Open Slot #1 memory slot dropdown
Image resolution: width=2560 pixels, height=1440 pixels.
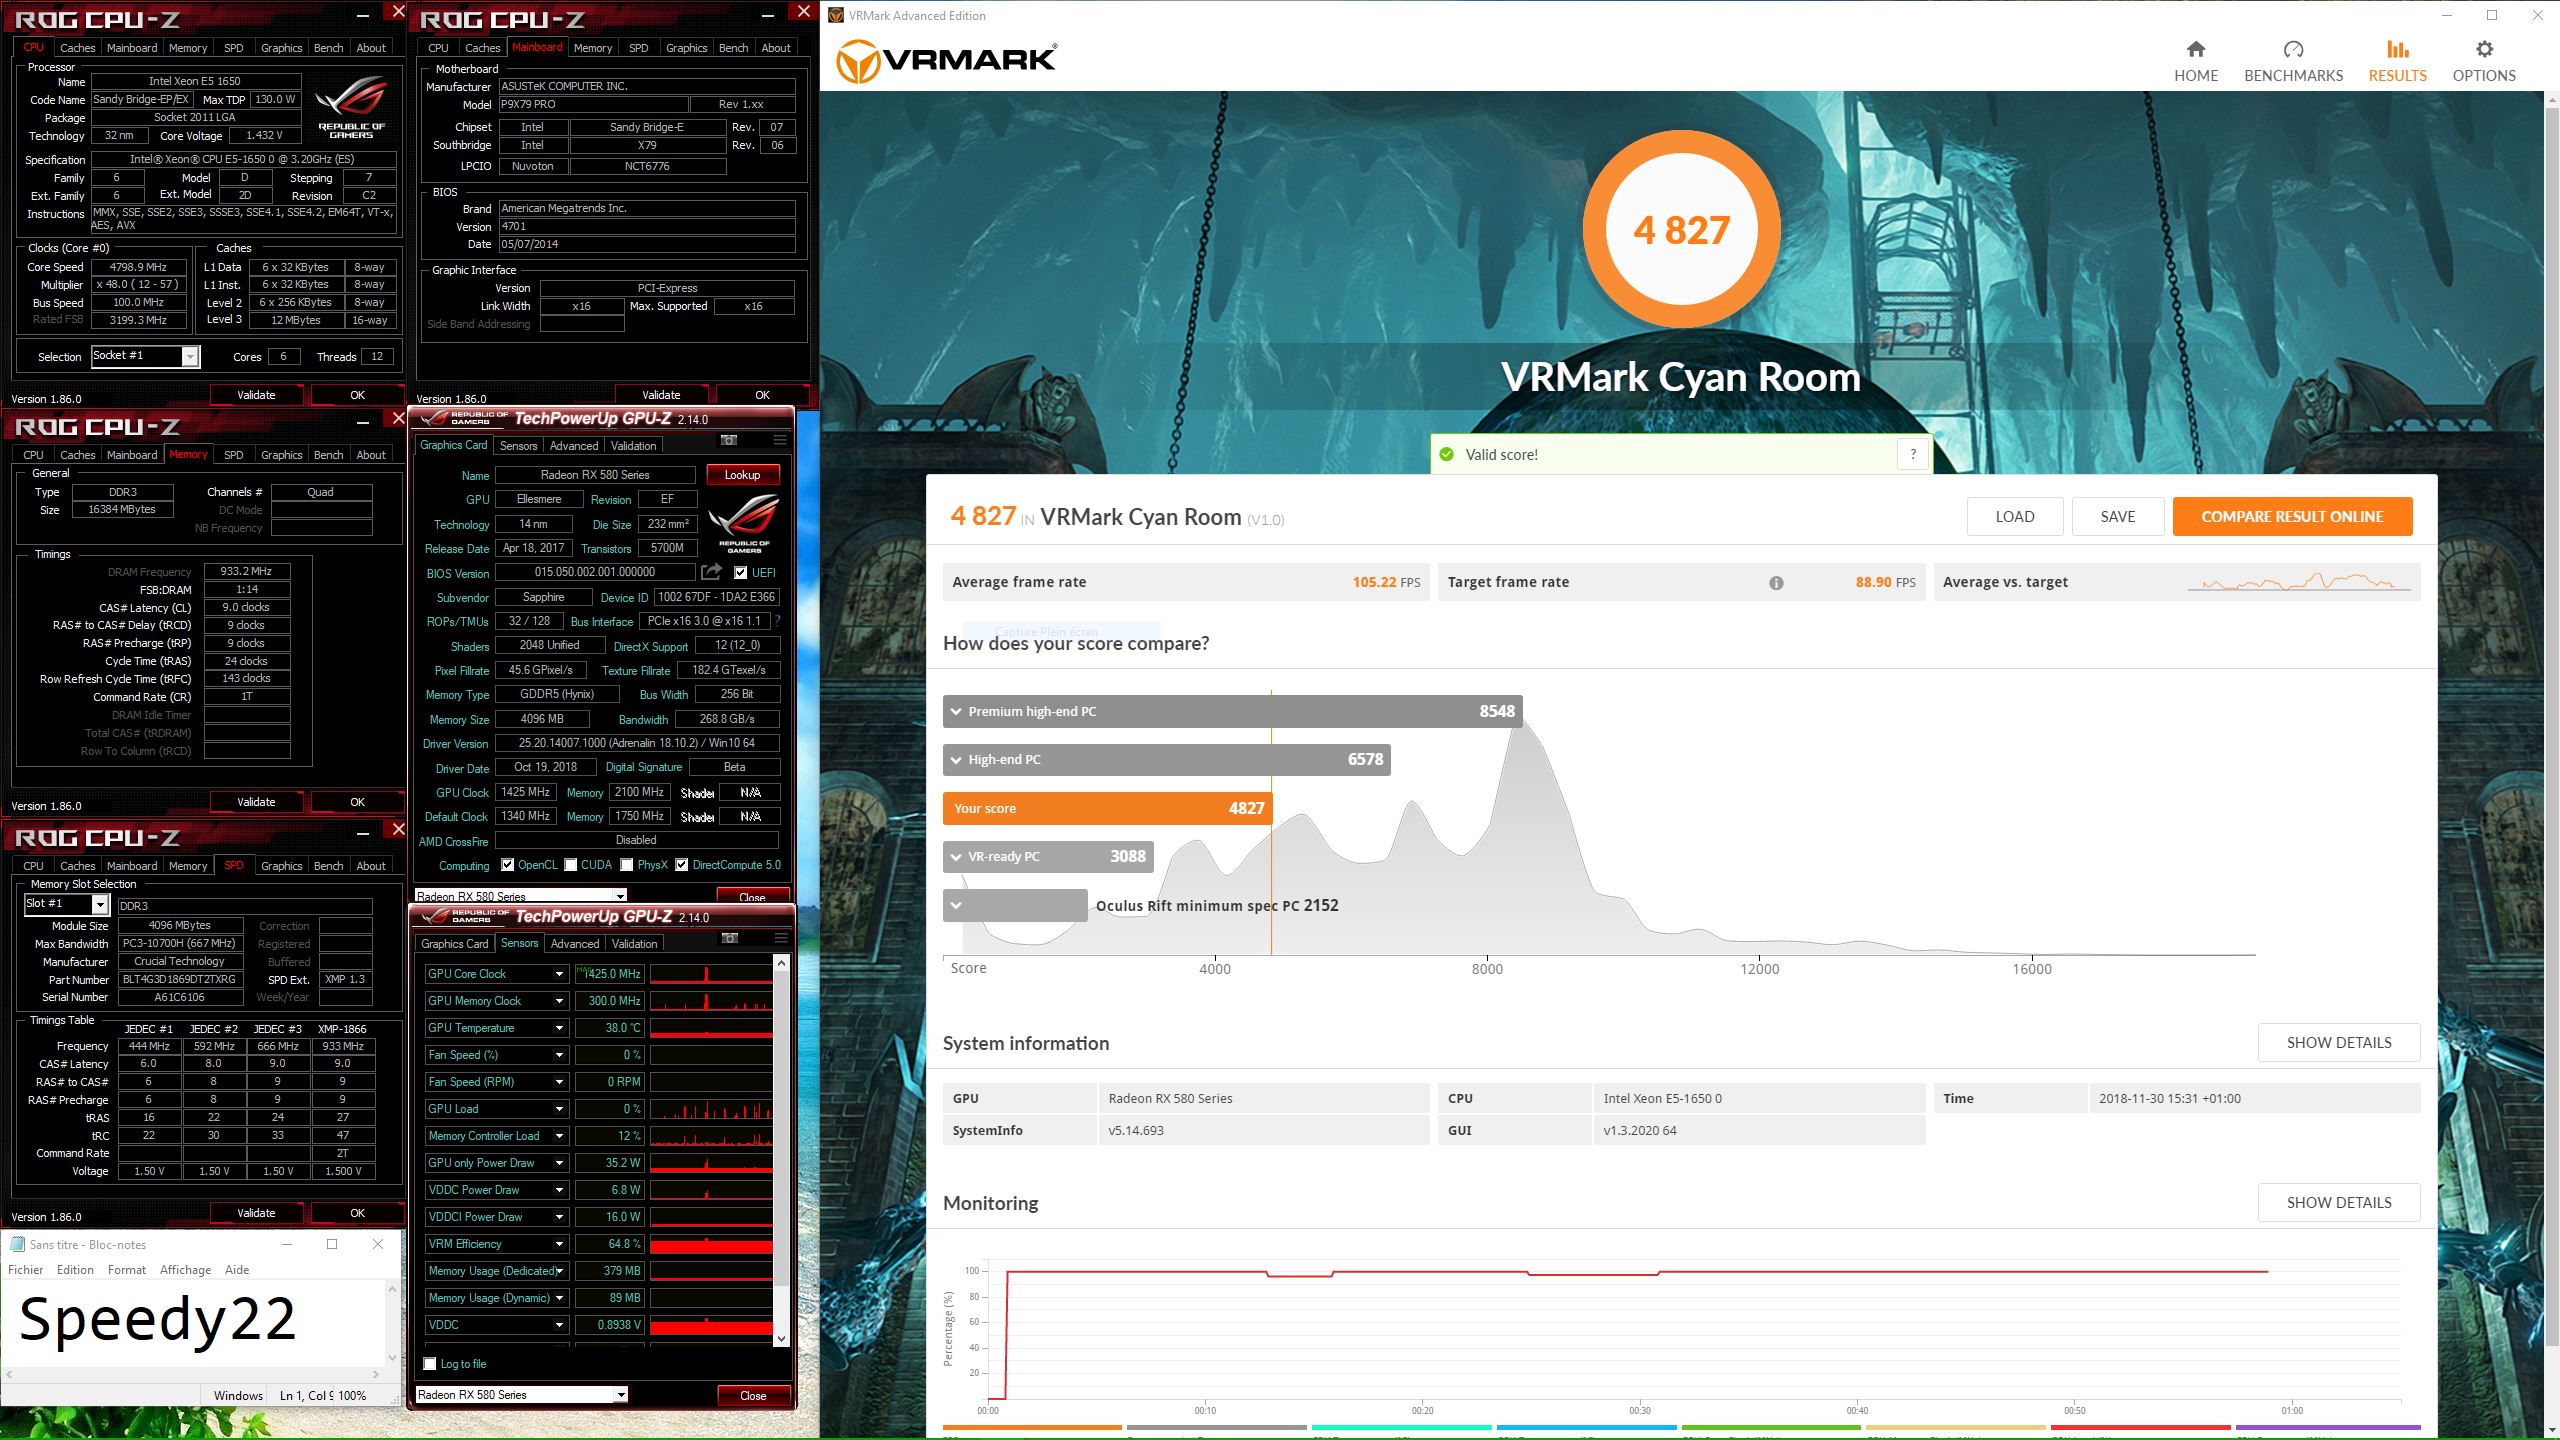tap(100, 904)
